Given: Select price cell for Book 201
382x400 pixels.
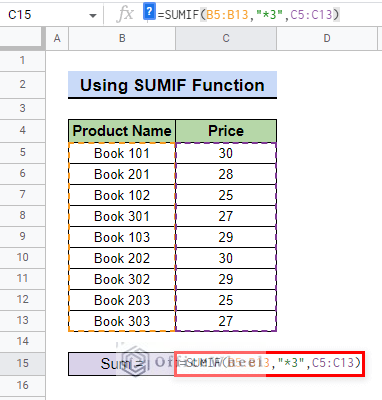Looking at the screenshot, I should 226,174.
